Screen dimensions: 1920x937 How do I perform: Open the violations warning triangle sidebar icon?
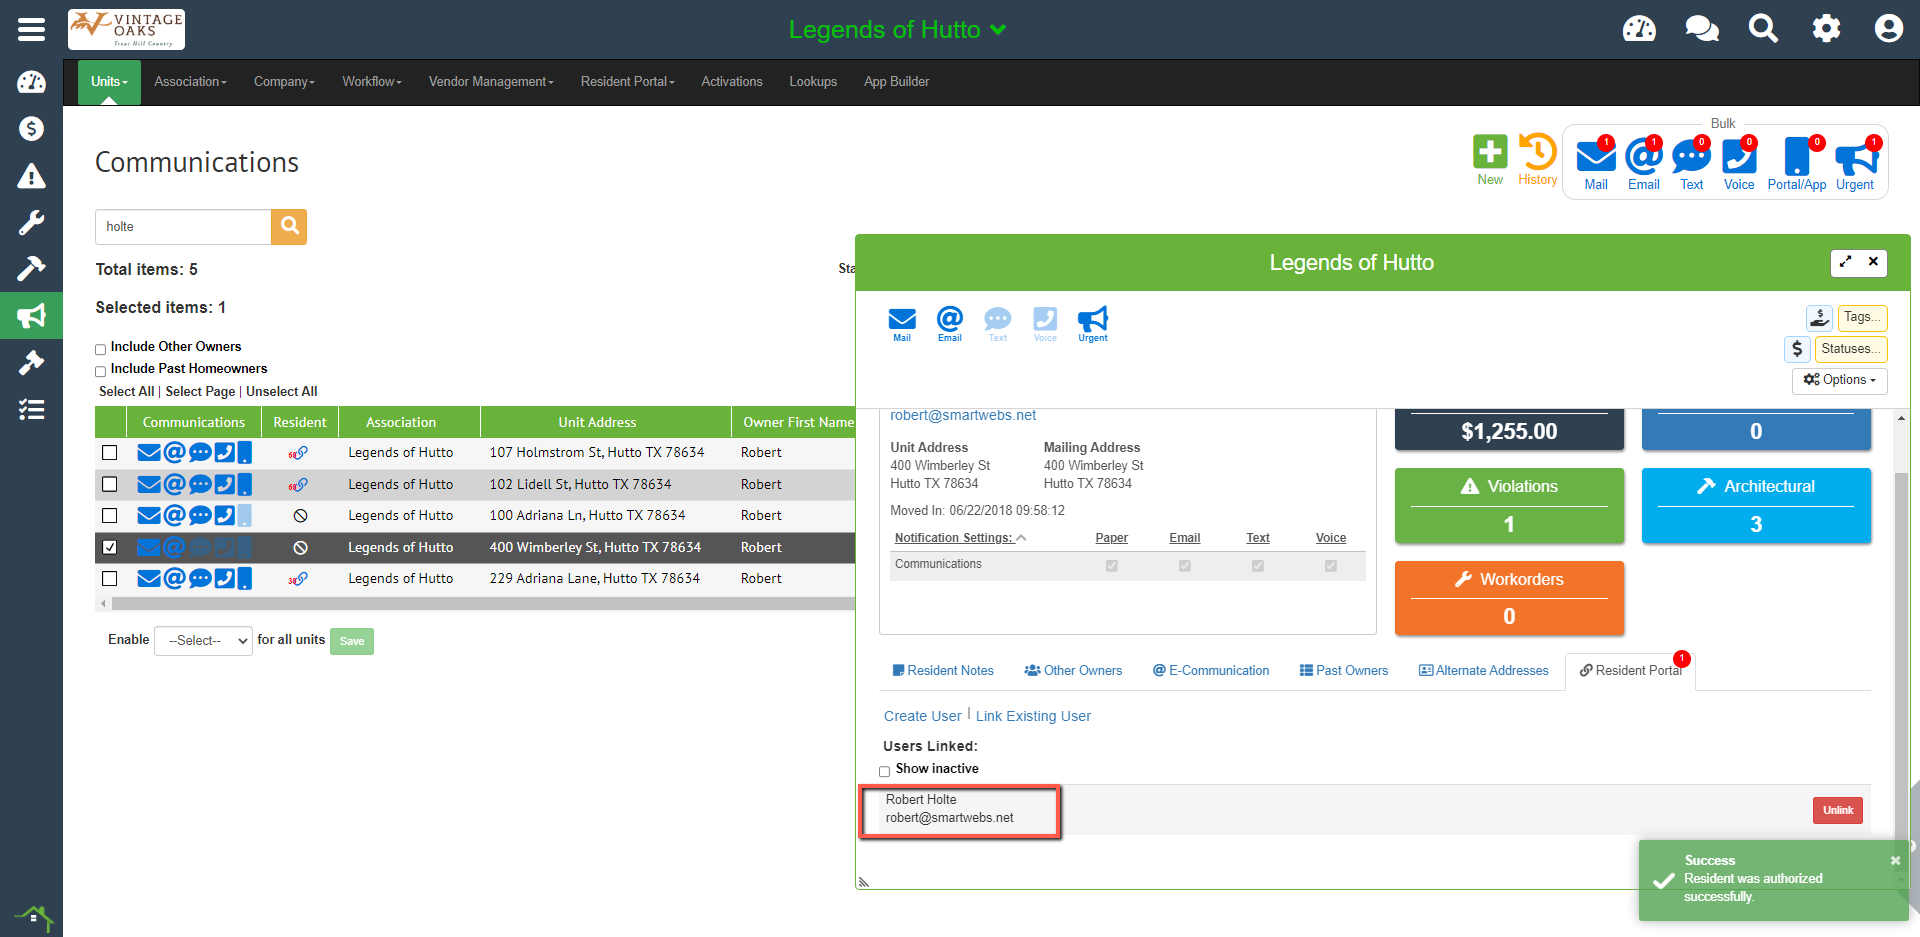(x=31, y=176)
